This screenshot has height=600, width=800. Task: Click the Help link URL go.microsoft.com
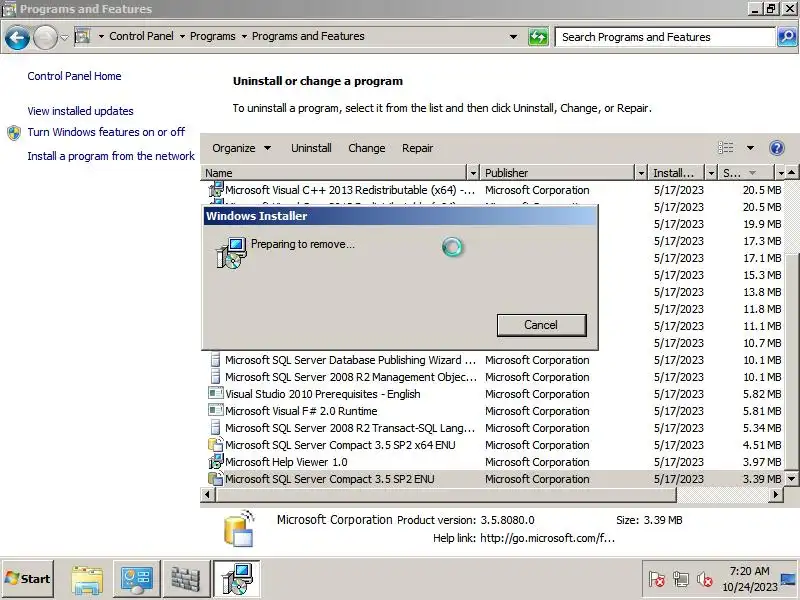[547, 538]
